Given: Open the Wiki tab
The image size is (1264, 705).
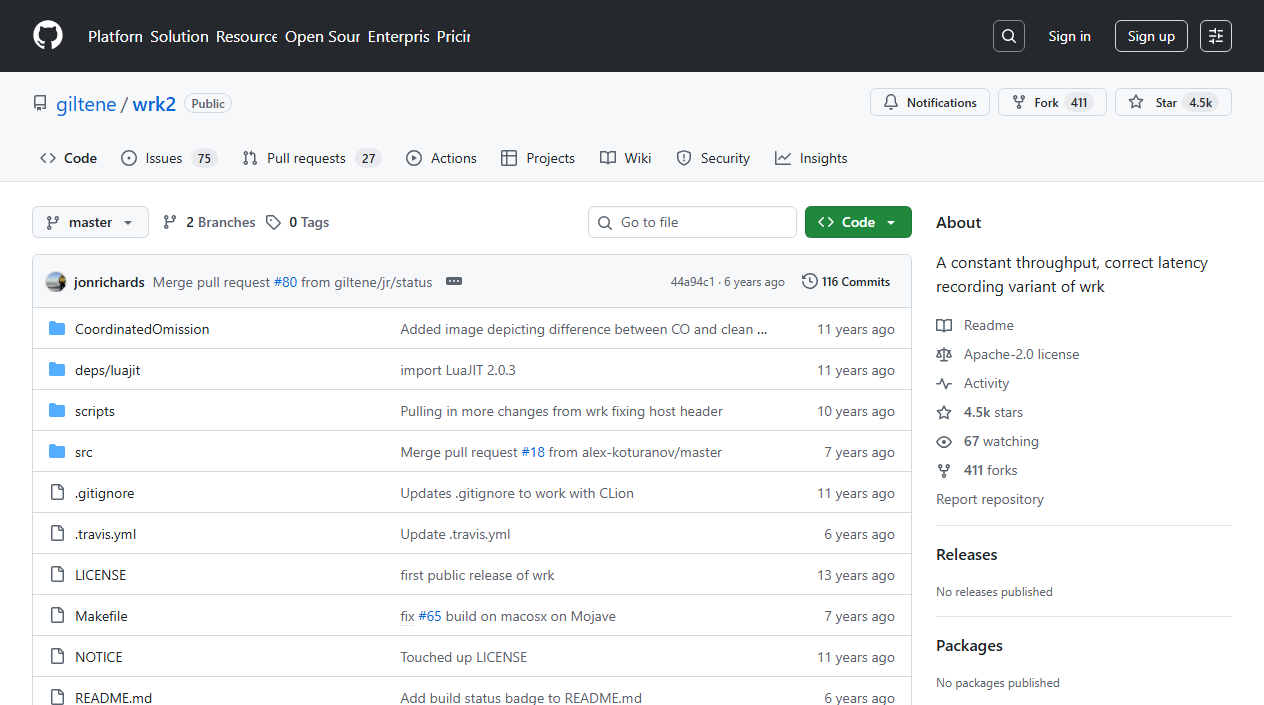Looking at the screenshot, I should 626,158.
